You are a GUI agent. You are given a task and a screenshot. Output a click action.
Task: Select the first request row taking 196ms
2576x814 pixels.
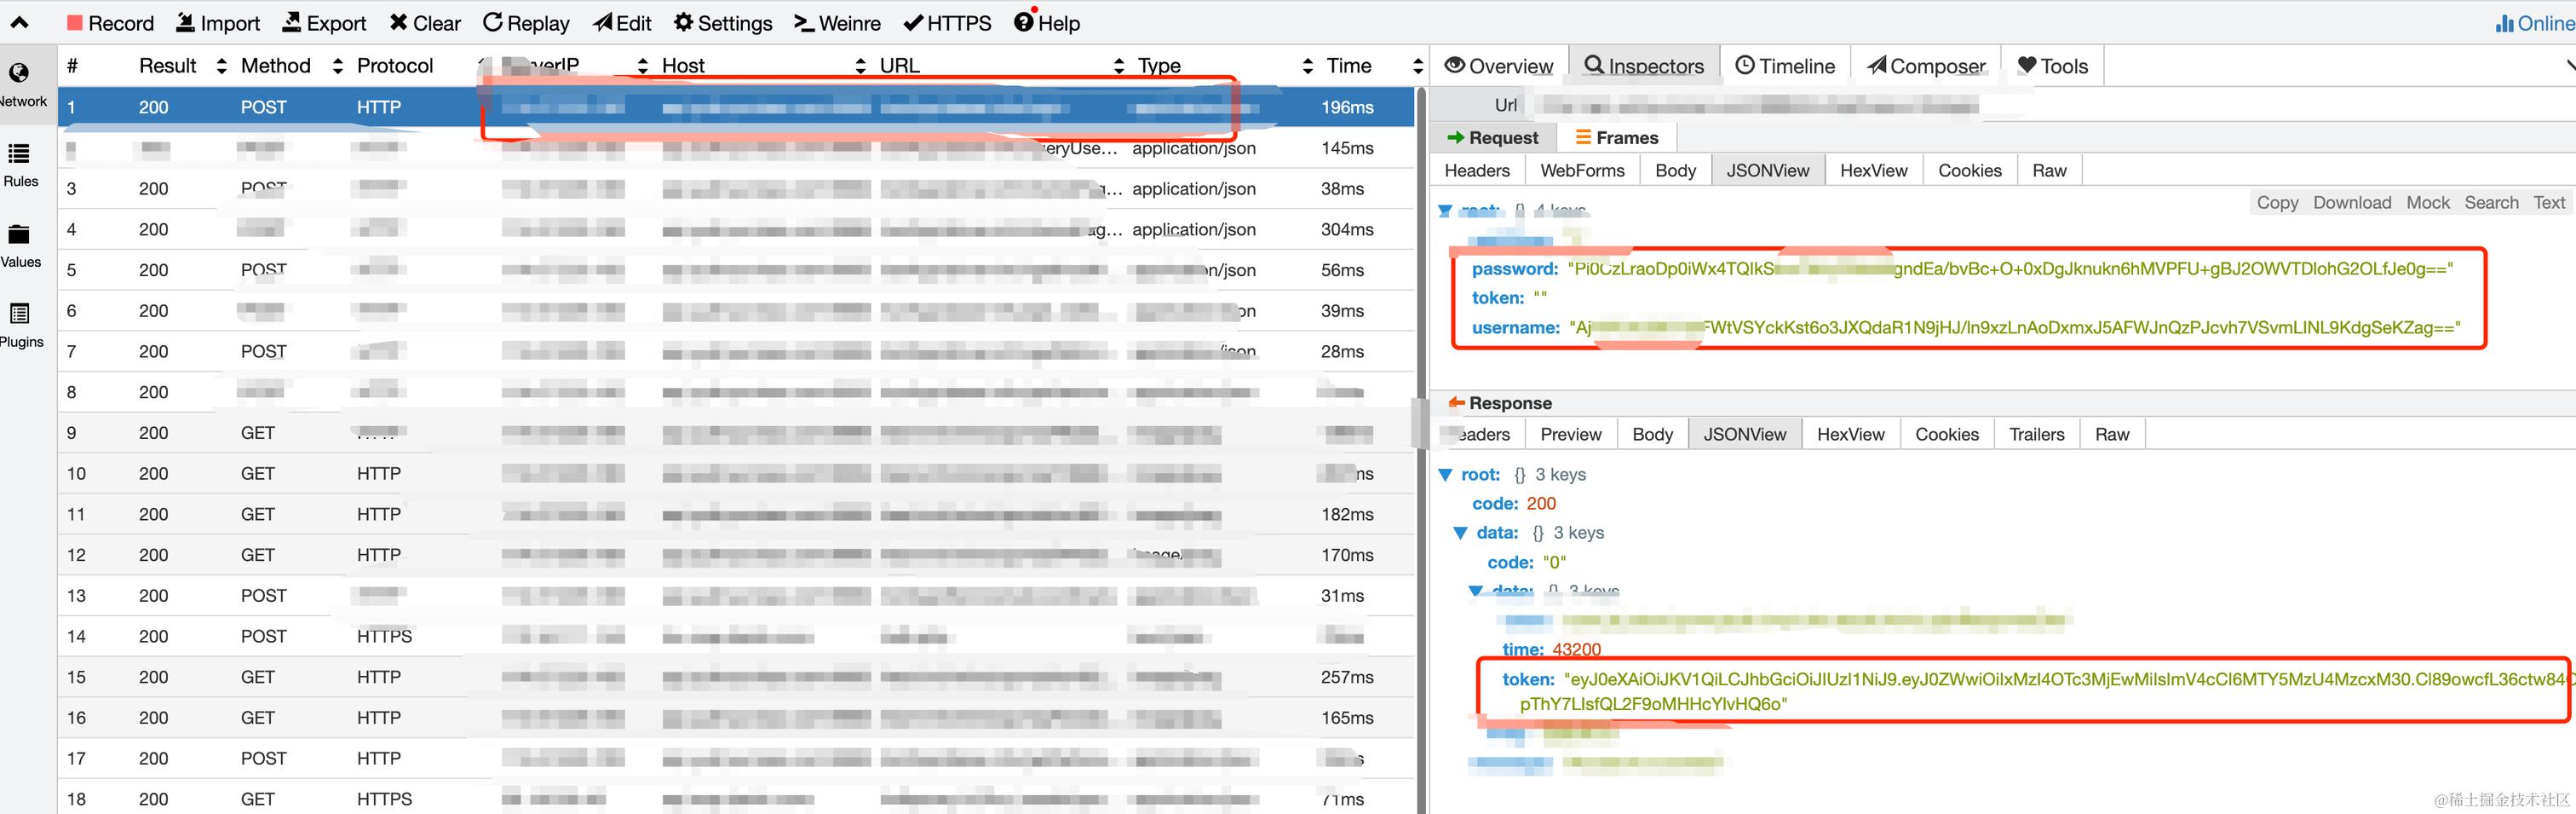(x=736, y=107)
